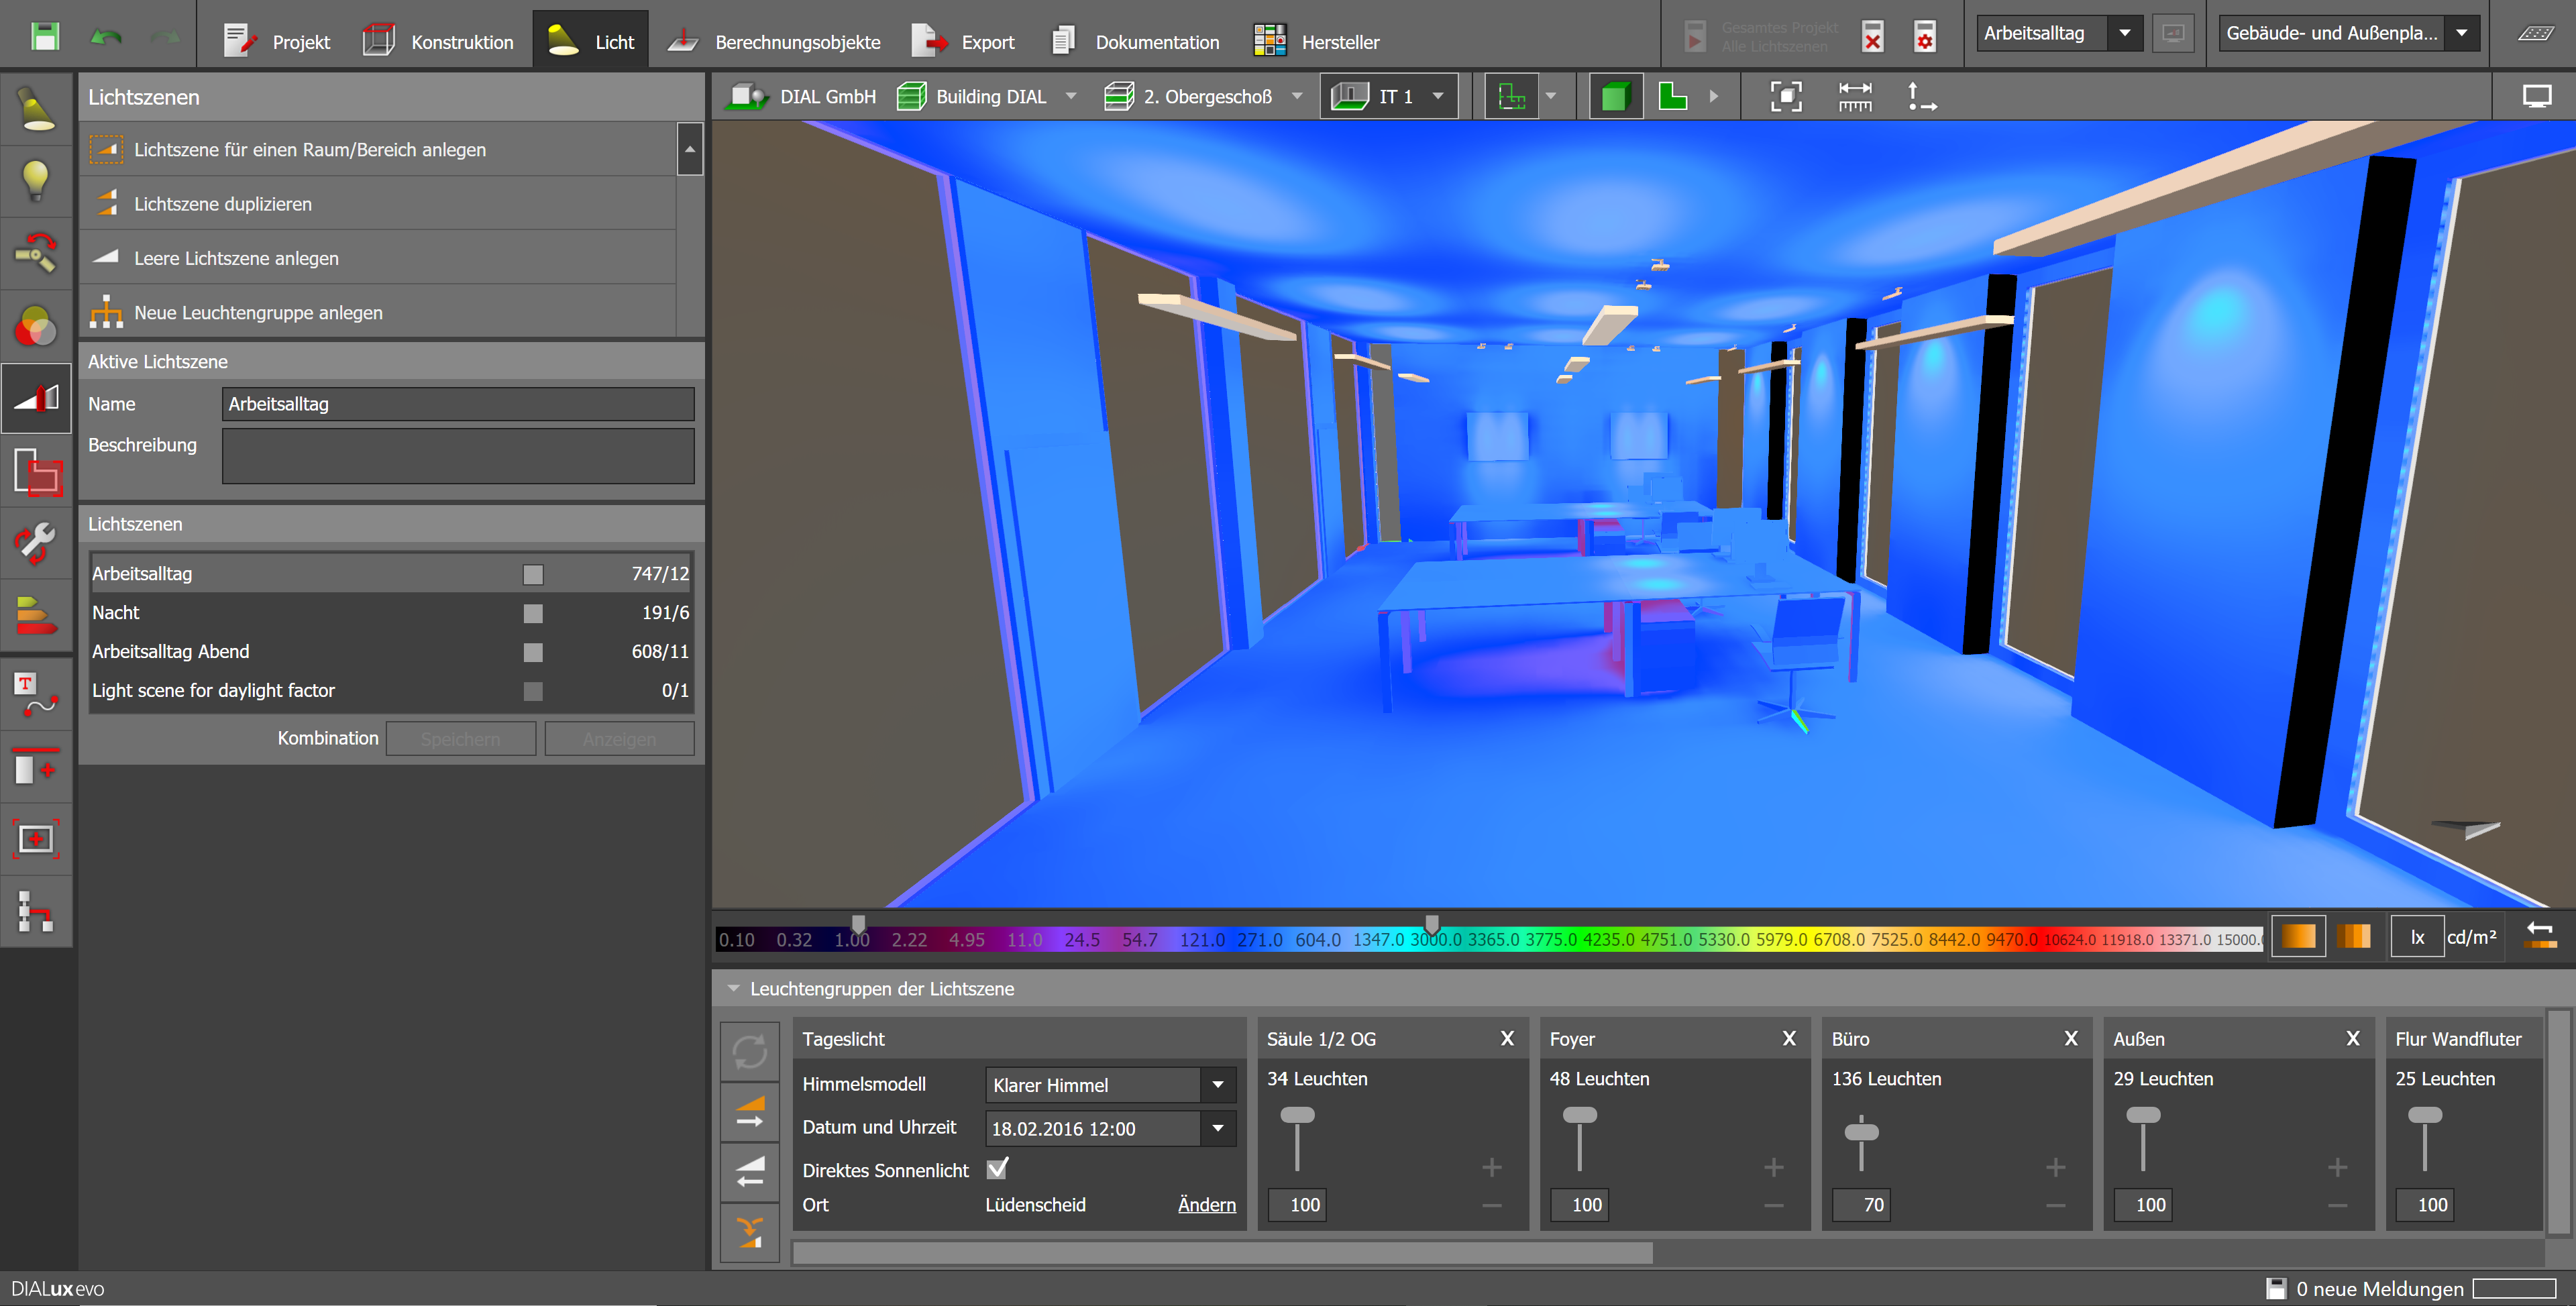The image size is (2576, 1306).
Task: Click the measure distance ruler icon
Action: point(1854,97)
